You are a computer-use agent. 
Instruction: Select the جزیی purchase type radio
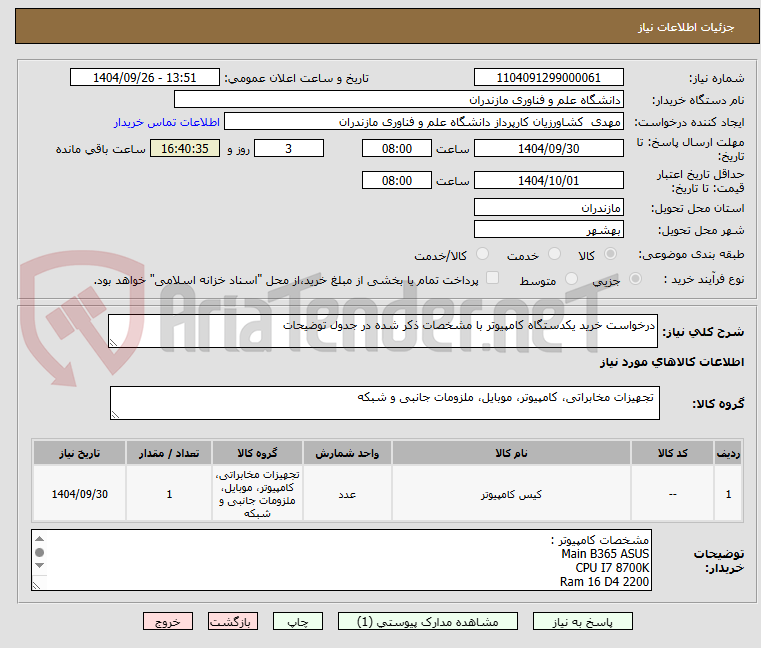tap(635, 279)
